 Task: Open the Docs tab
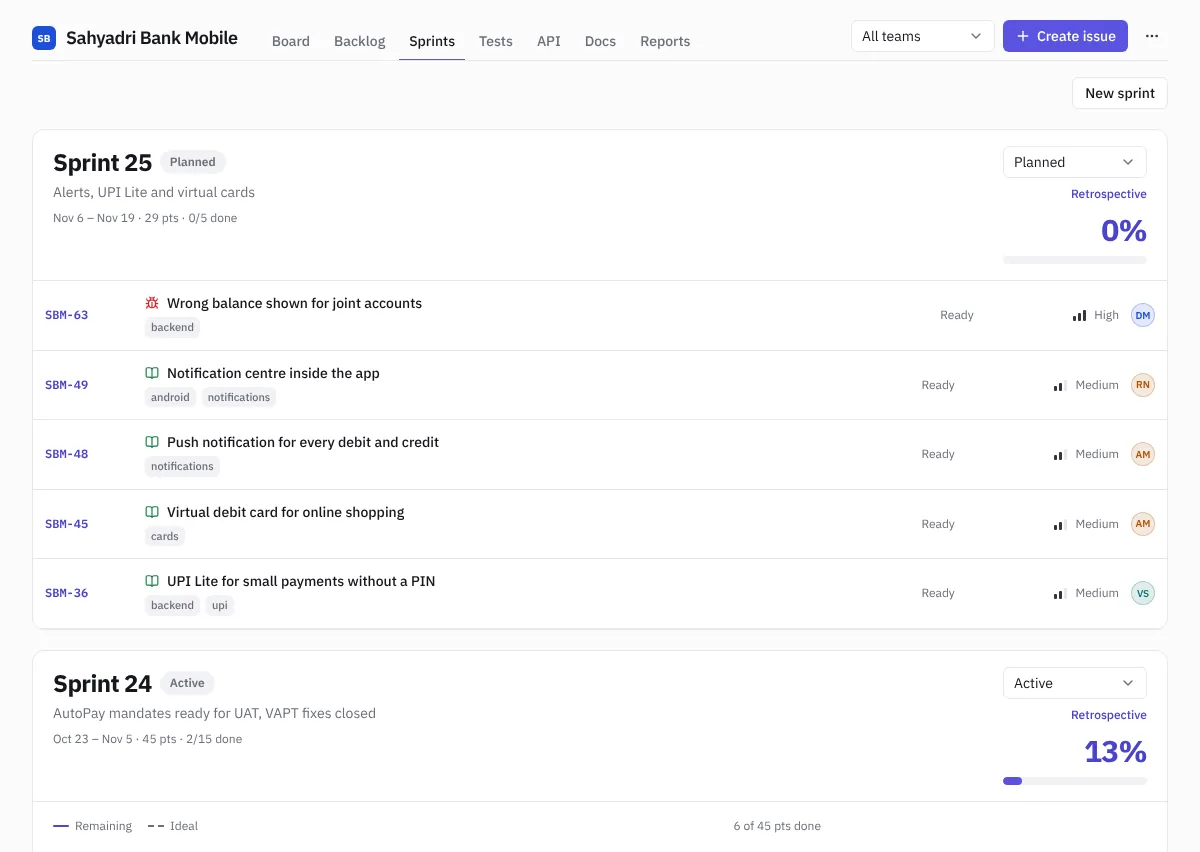pyautogui.click(x=600, y=41)
